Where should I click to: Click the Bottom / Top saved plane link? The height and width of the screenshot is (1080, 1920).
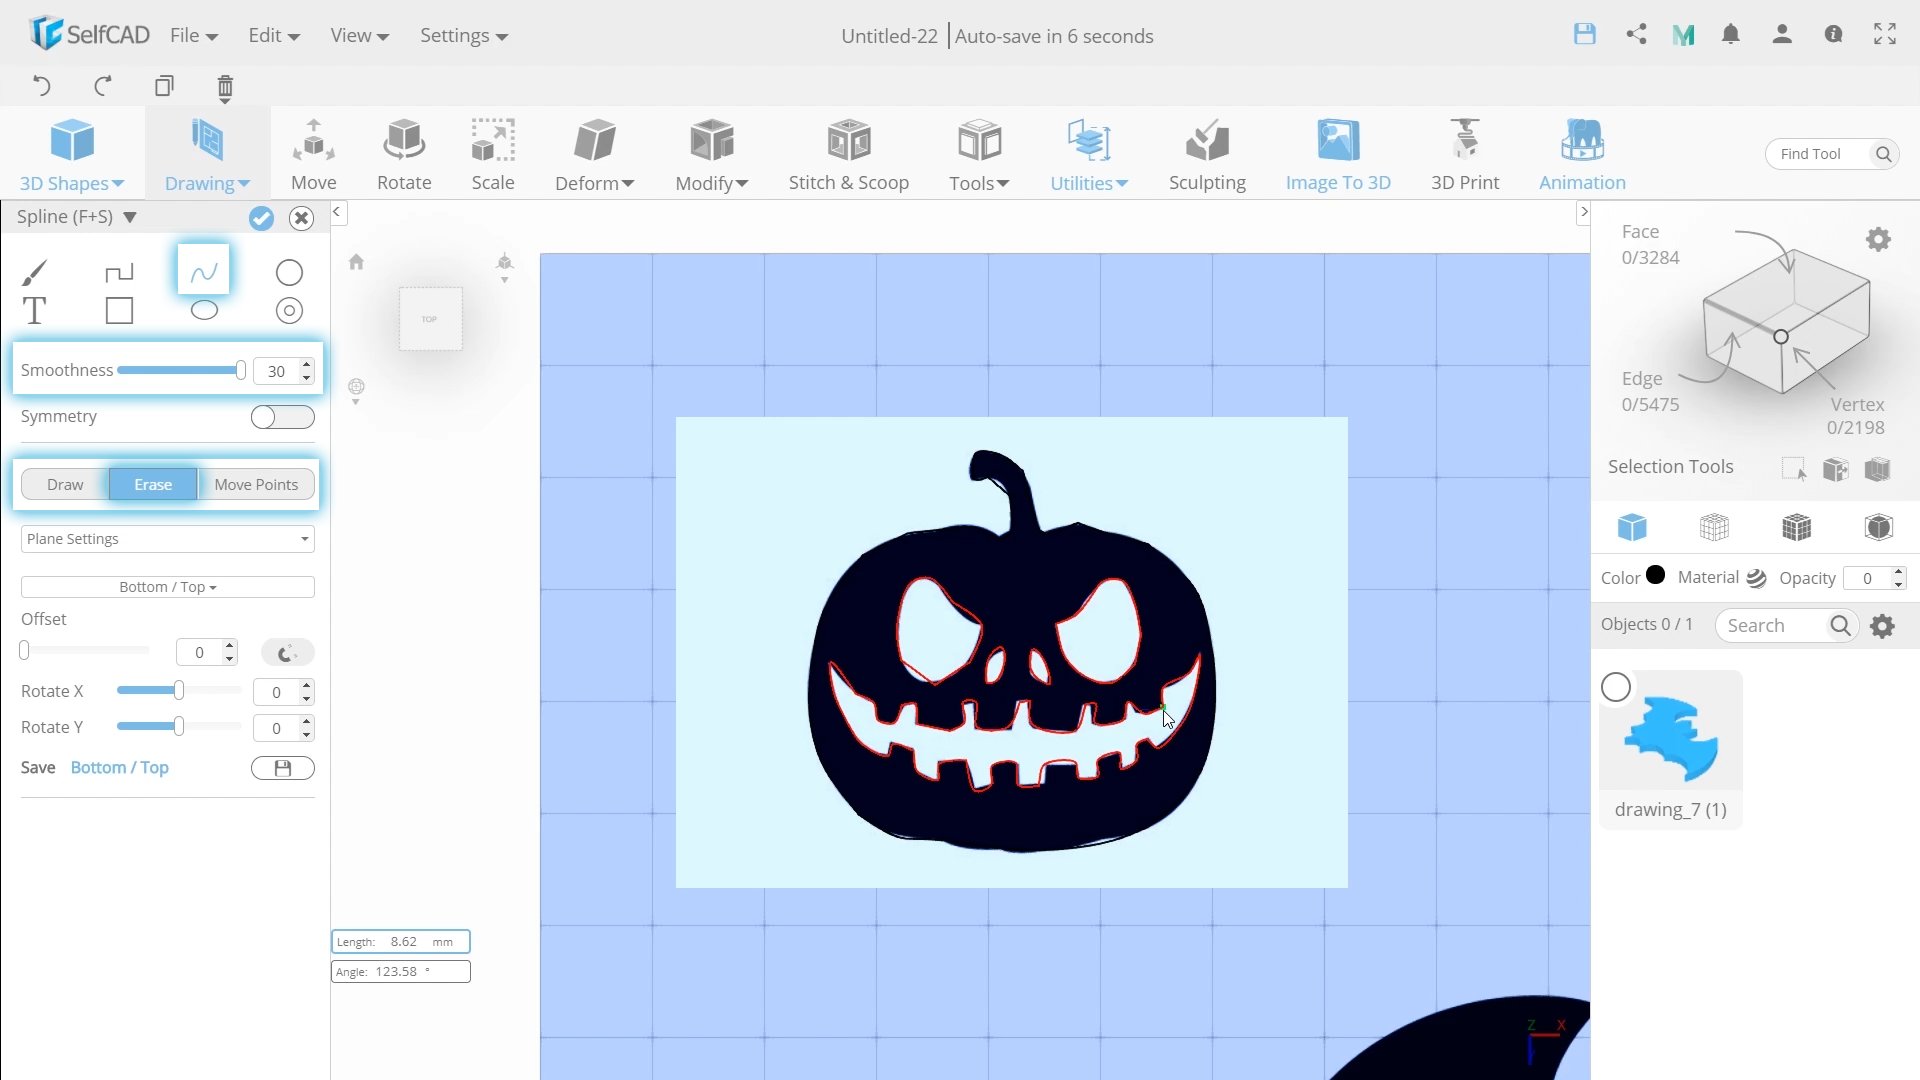pyautogui.click(x=119, y=768)
